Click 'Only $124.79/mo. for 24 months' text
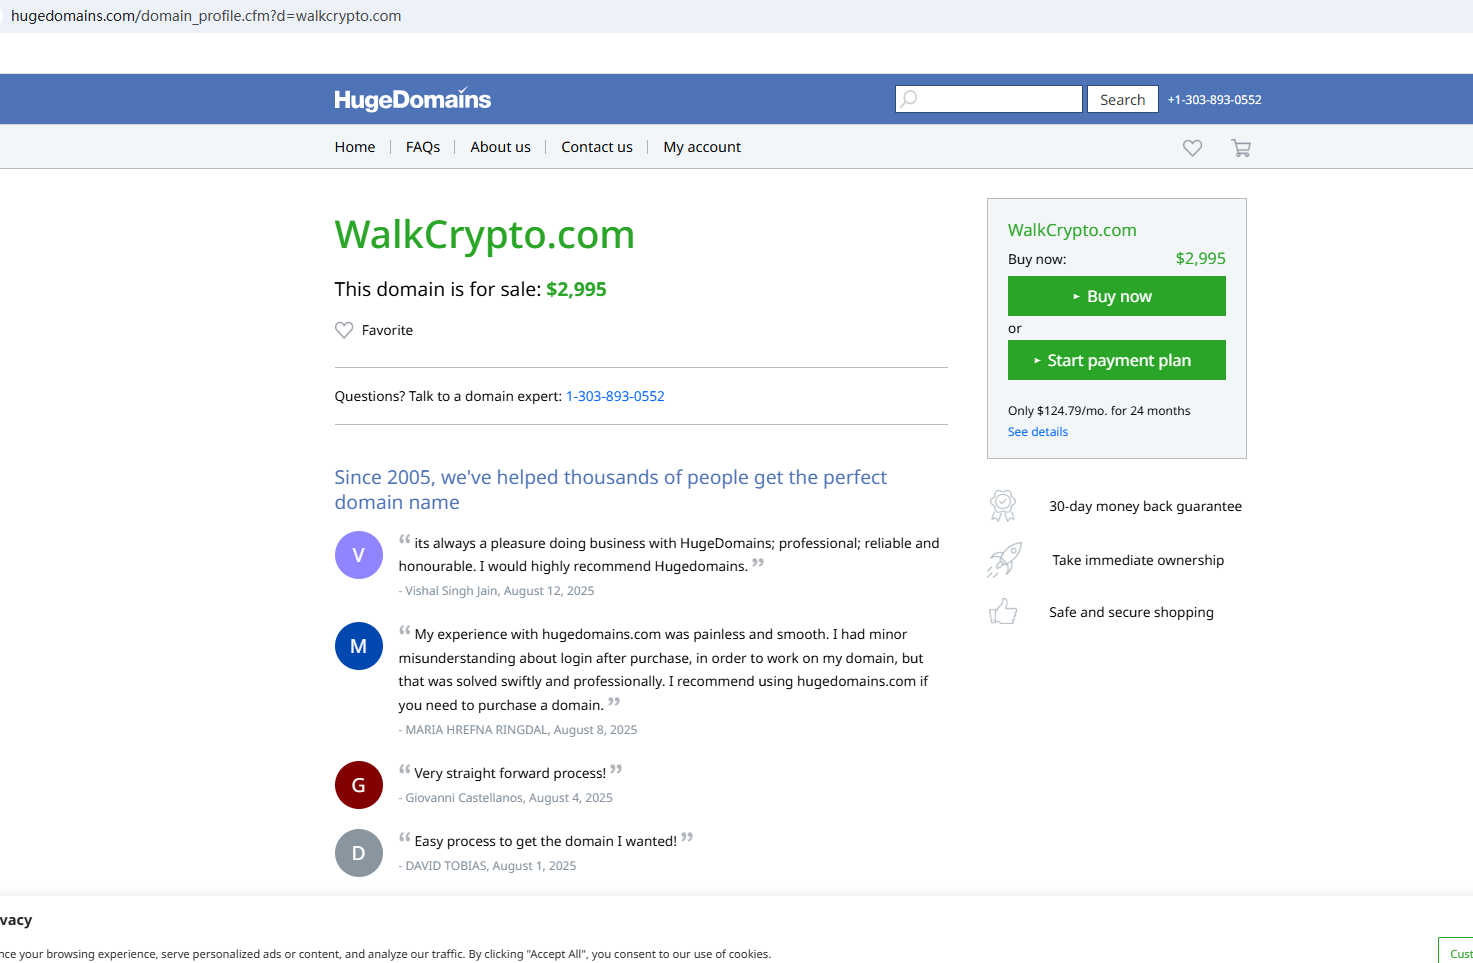1473x963 pixels. click(x=1099, y=411)
